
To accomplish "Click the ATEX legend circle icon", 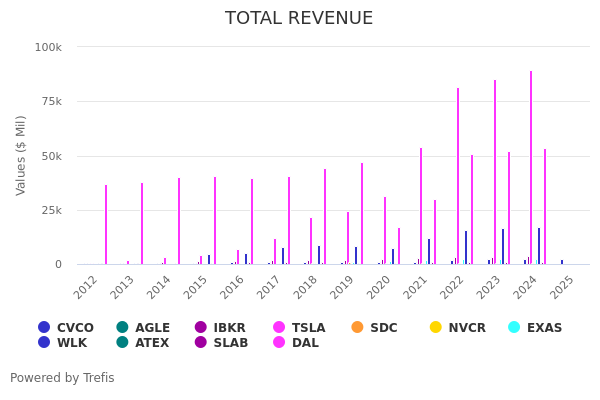I will pos(122,343).
